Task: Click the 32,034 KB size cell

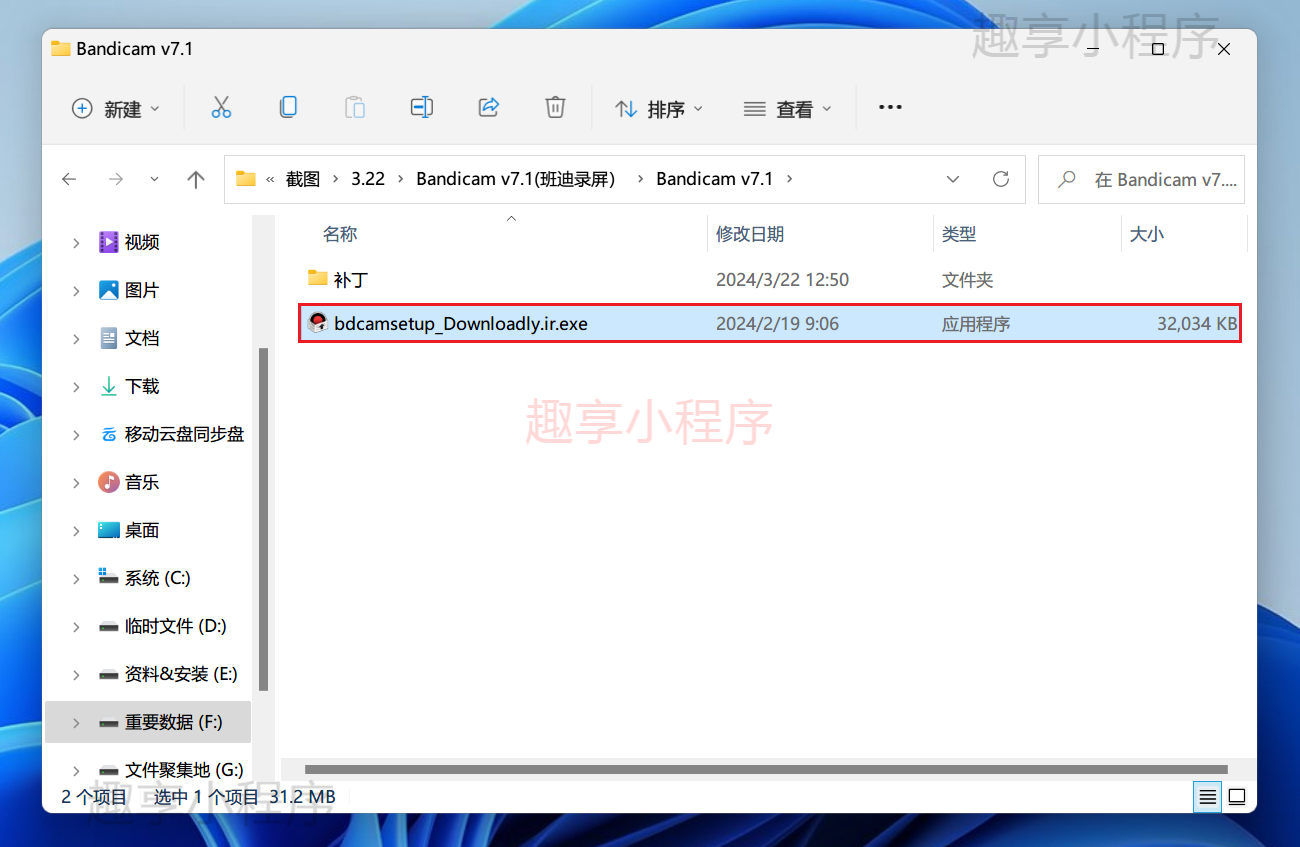Action: [x=1197, y=324]
